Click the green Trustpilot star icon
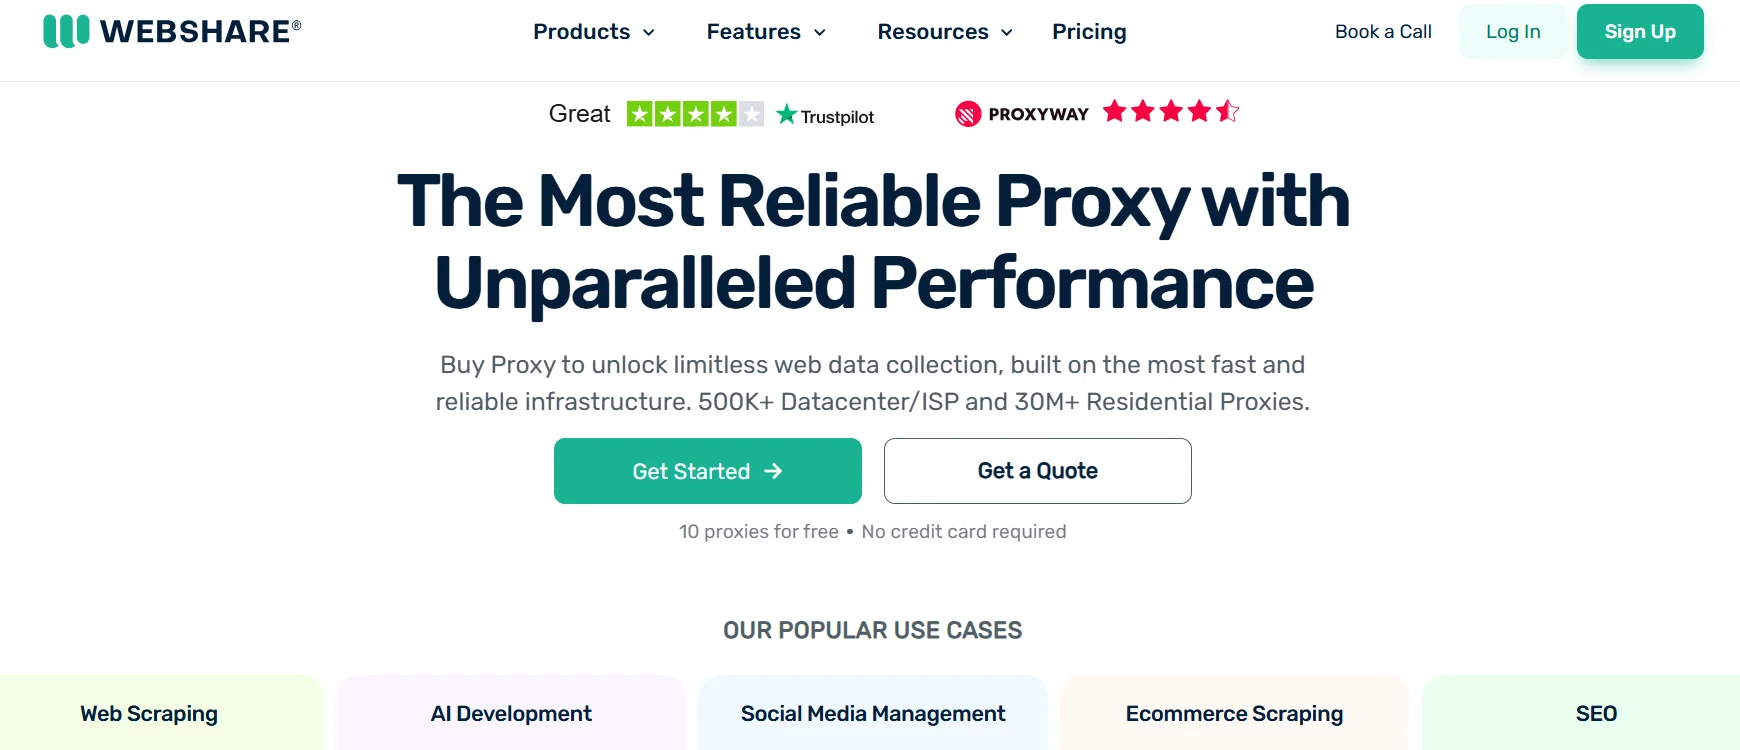1740x750 pixels. point(788,113)
